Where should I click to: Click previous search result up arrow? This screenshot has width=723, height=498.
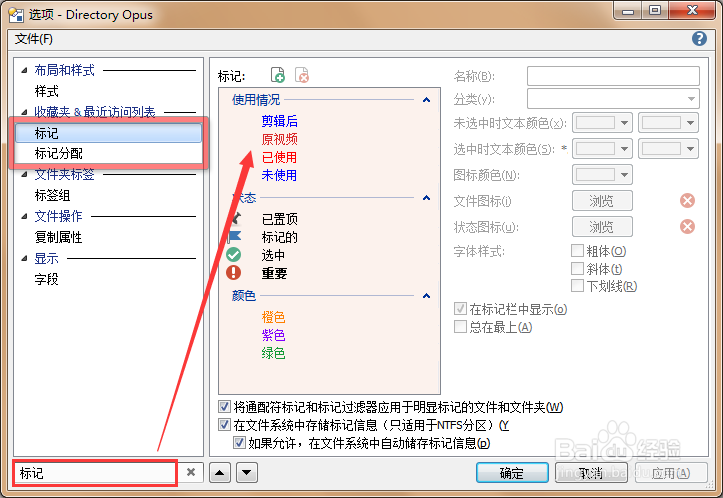(x=220, y=473)
